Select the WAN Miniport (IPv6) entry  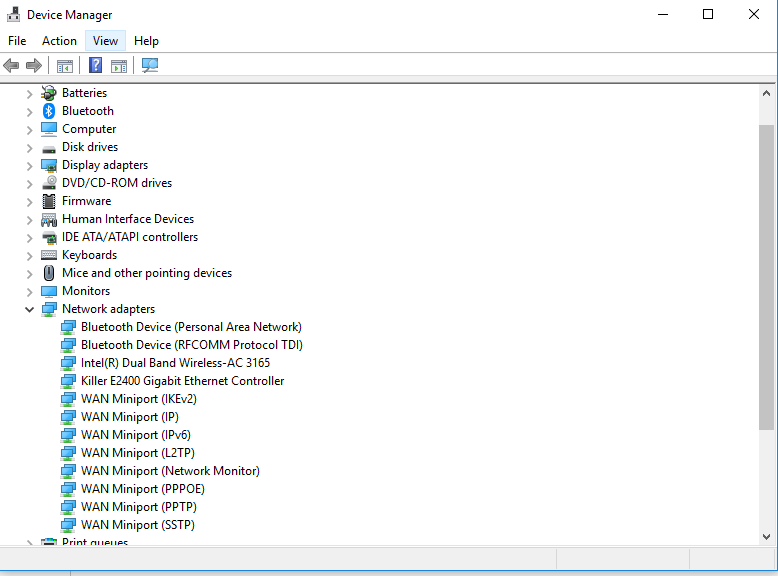click(135, 435)
